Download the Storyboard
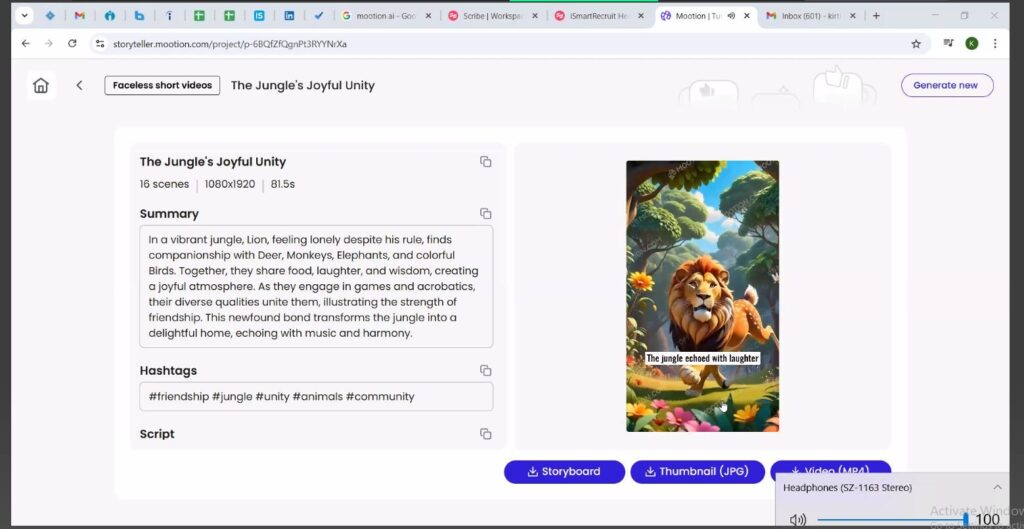 tap(564, 472)
